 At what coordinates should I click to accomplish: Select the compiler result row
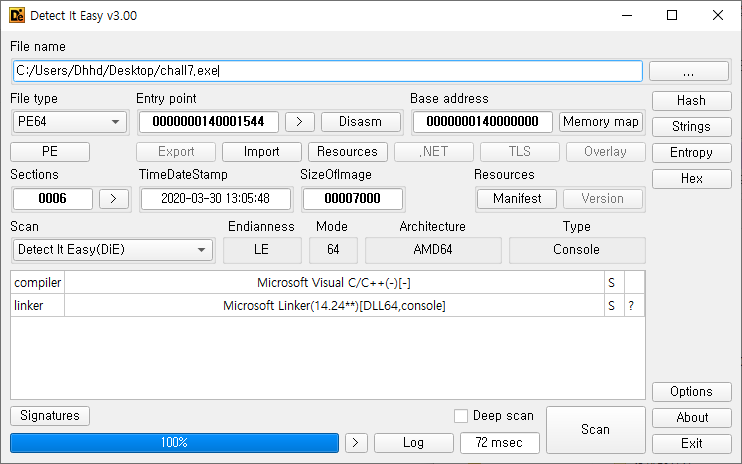(327, 283)
